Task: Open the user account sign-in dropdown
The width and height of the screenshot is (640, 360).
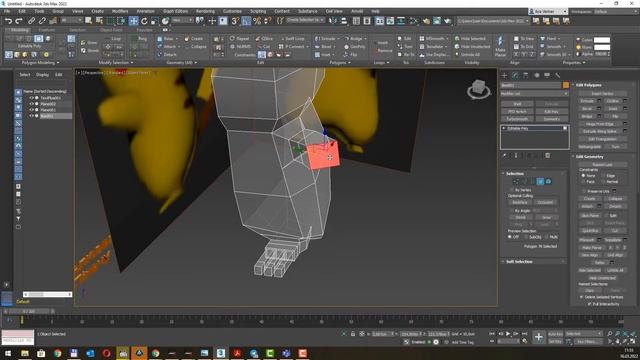Action: pyautogui.click(x=548, y=11)
